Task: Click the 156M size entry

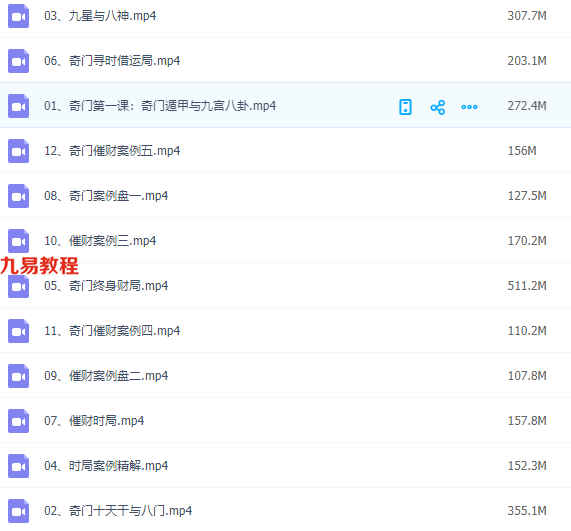Action: (522, 151)
